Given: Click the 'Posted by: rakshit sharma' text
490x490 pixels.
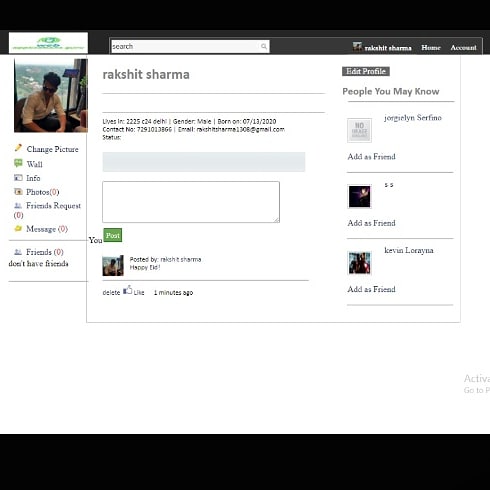Looking at the screenshot, I should [x=165, y=259].
